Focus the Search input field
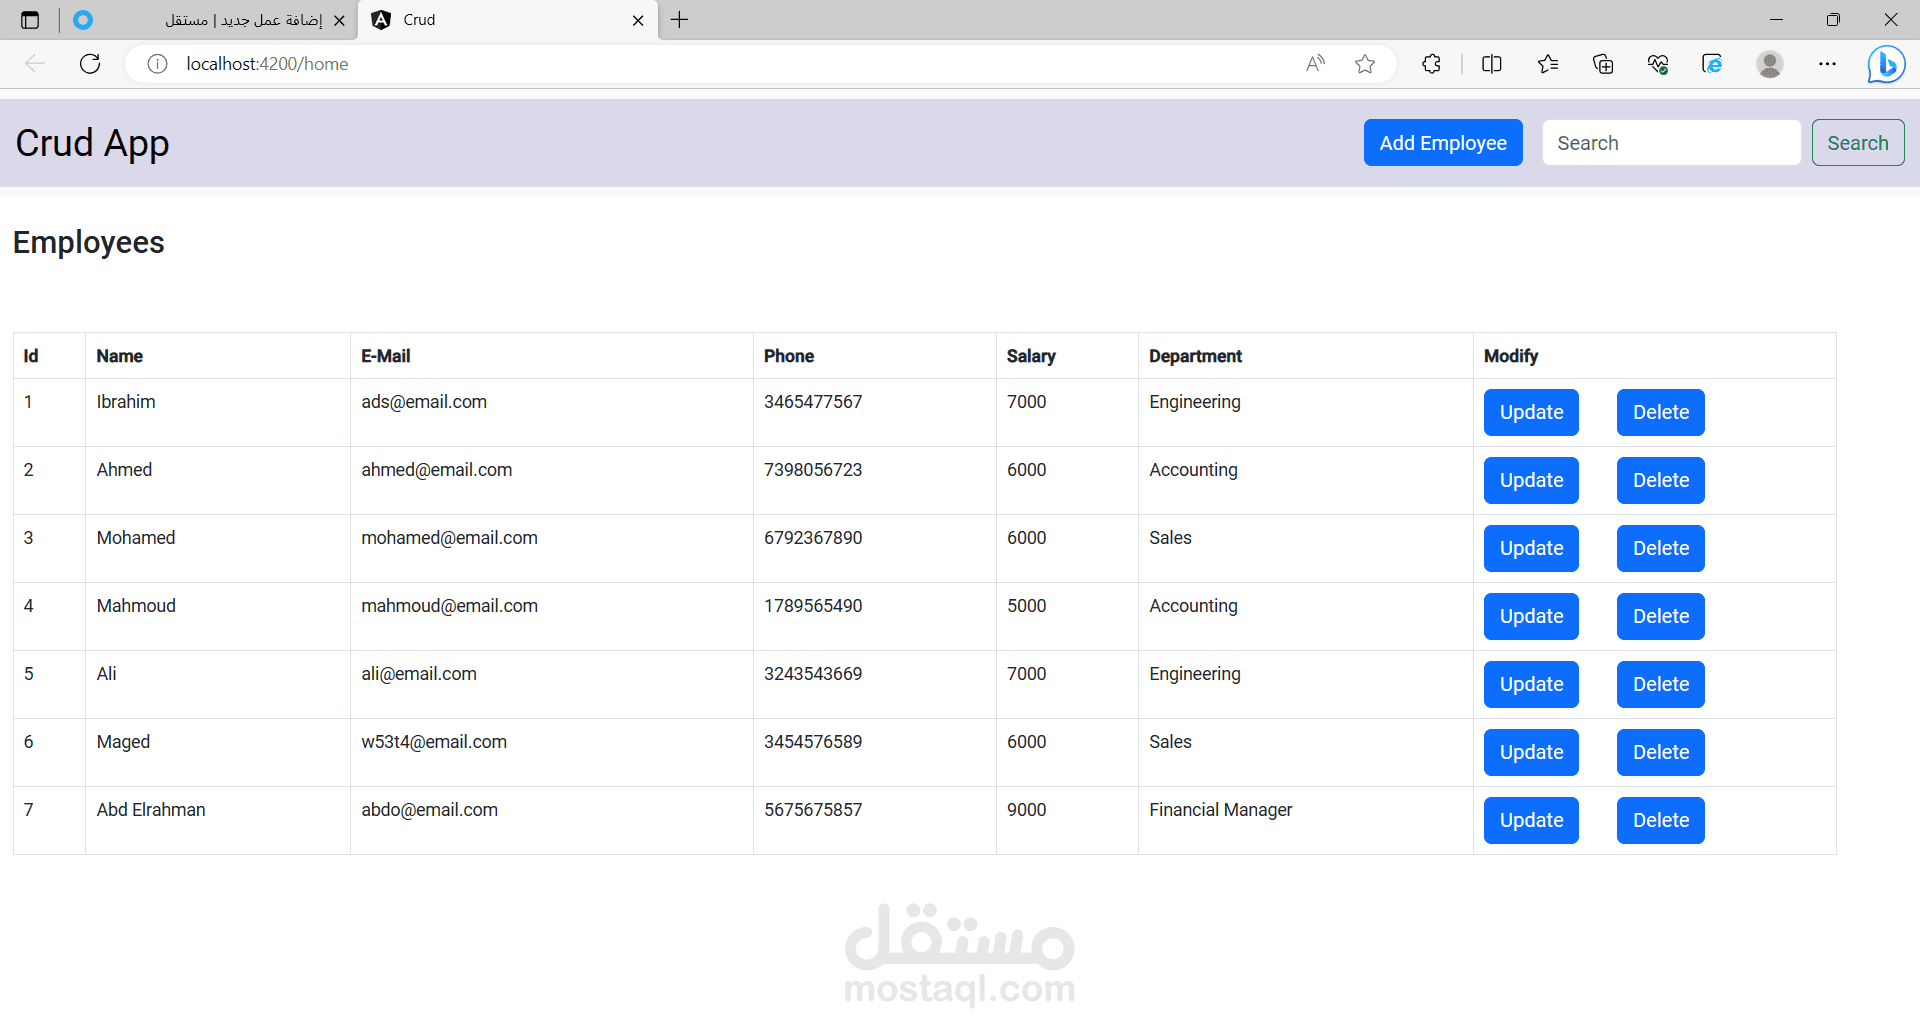This screenshot has height=1030, width=1920. click(x=1671, y=143)
